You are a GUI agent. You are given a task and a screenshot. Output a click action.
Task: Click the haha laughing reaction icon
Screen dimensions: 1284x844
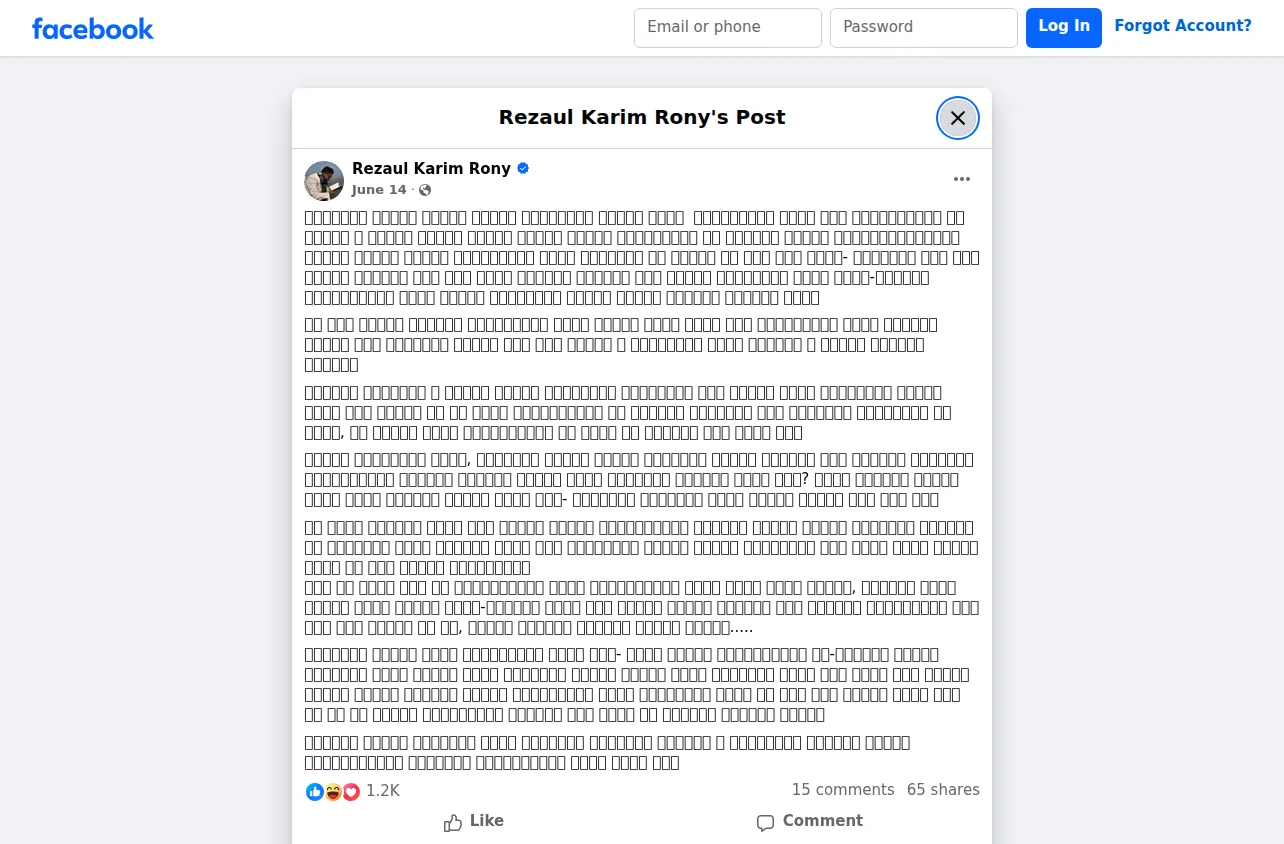pyautogui.click(x=333, y=792)
